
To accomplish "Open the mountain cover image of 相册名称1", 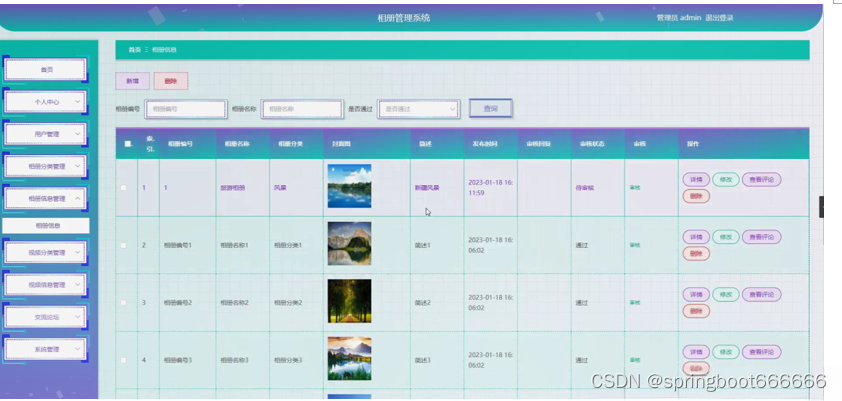I will pyautogui.click(x=350, y=244).
